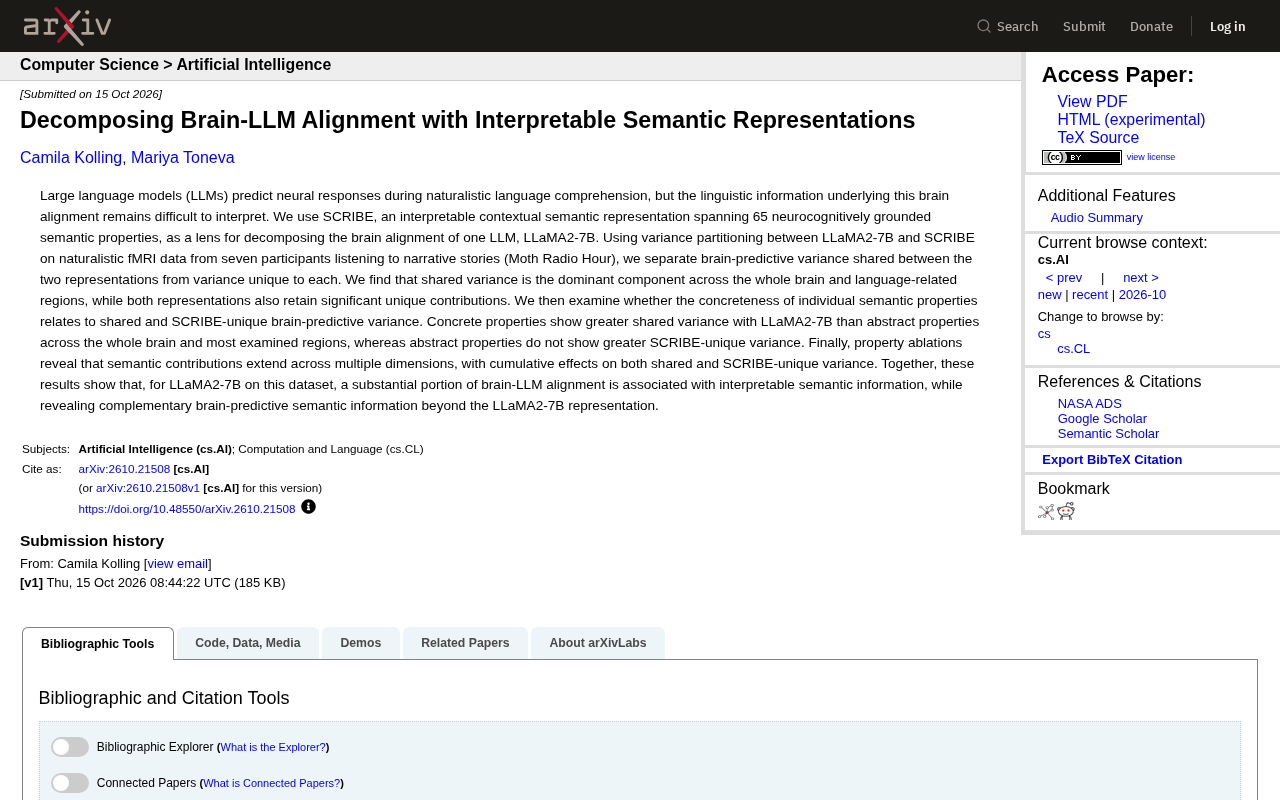Select the Related Papers tab
The height and width of the screenshot is (800, 1280).
point(465,643)
